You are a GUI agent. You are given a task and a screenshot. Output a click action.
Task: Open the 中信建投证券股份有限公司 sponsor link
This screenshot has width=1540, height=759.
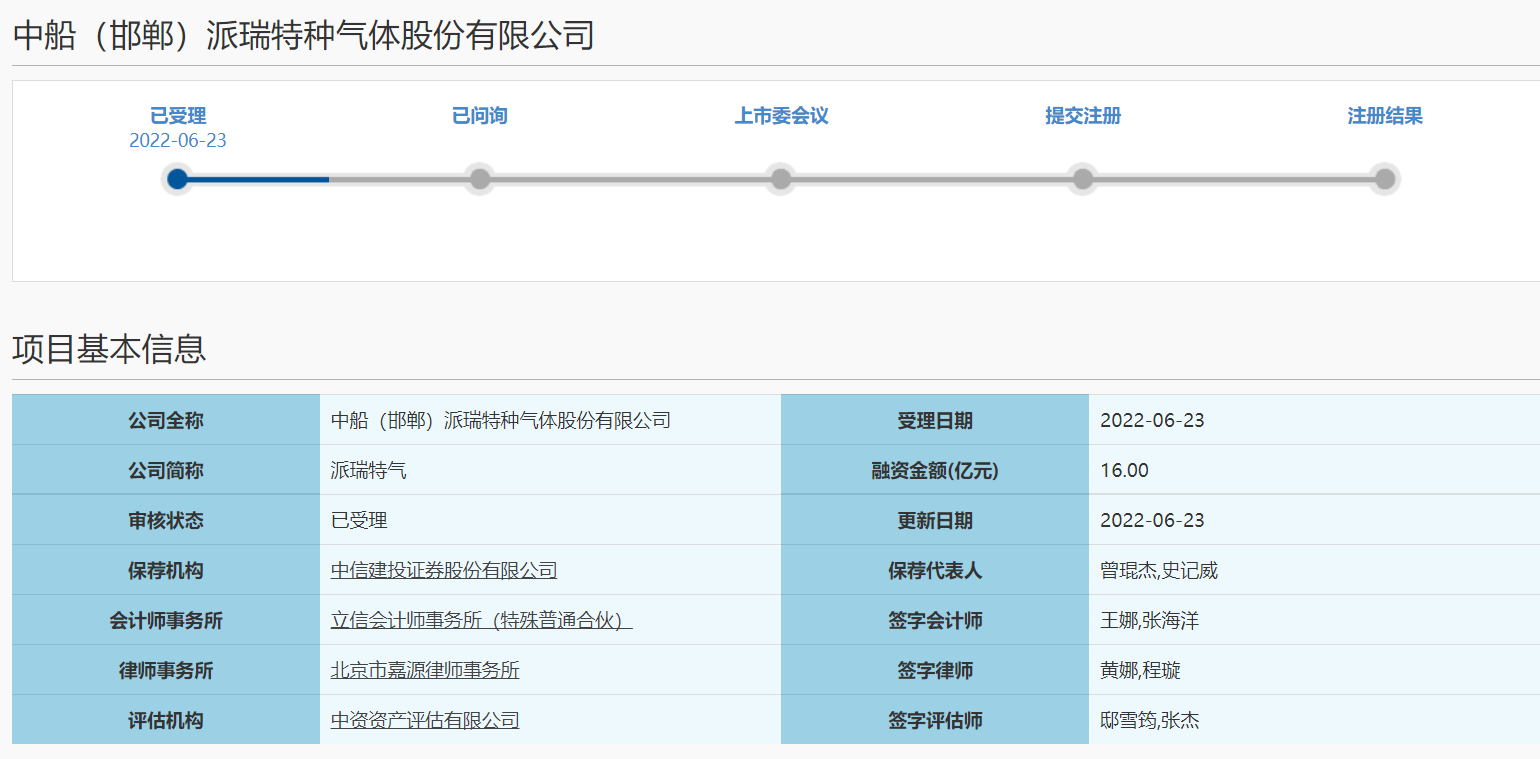444,571
